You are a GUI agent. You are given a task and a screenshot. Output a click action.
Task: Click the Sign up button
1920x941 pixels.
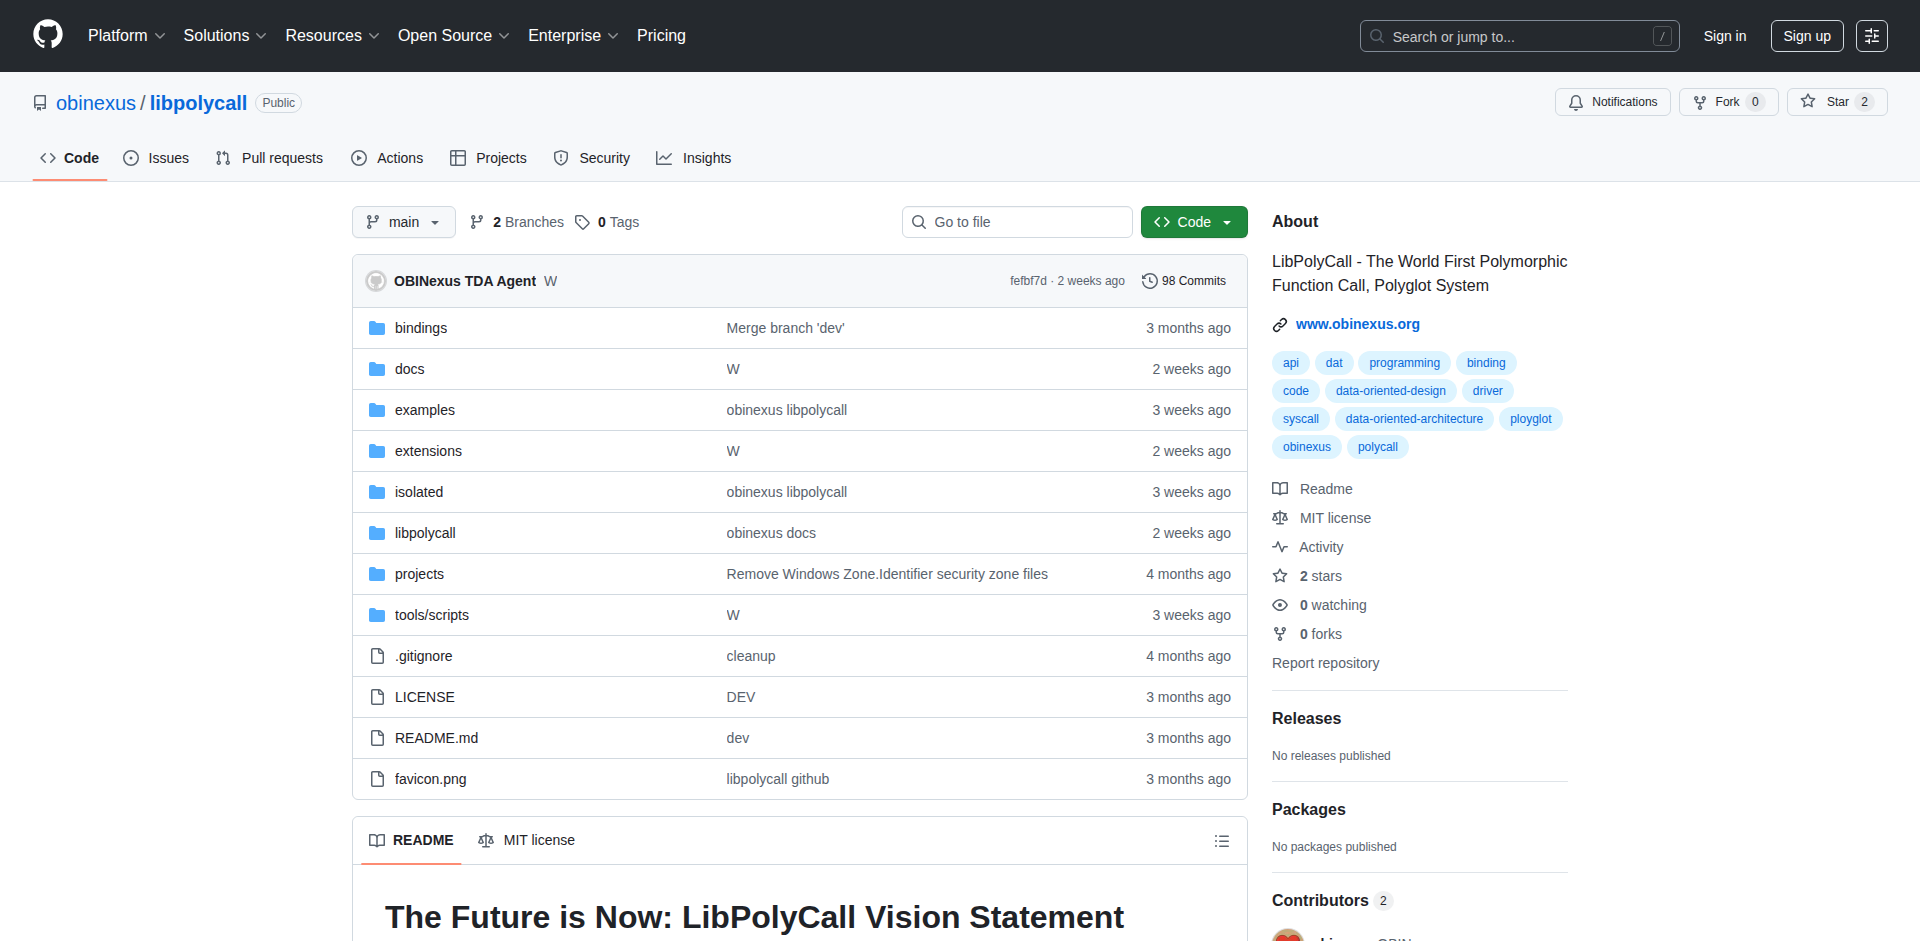(1807, 36)
